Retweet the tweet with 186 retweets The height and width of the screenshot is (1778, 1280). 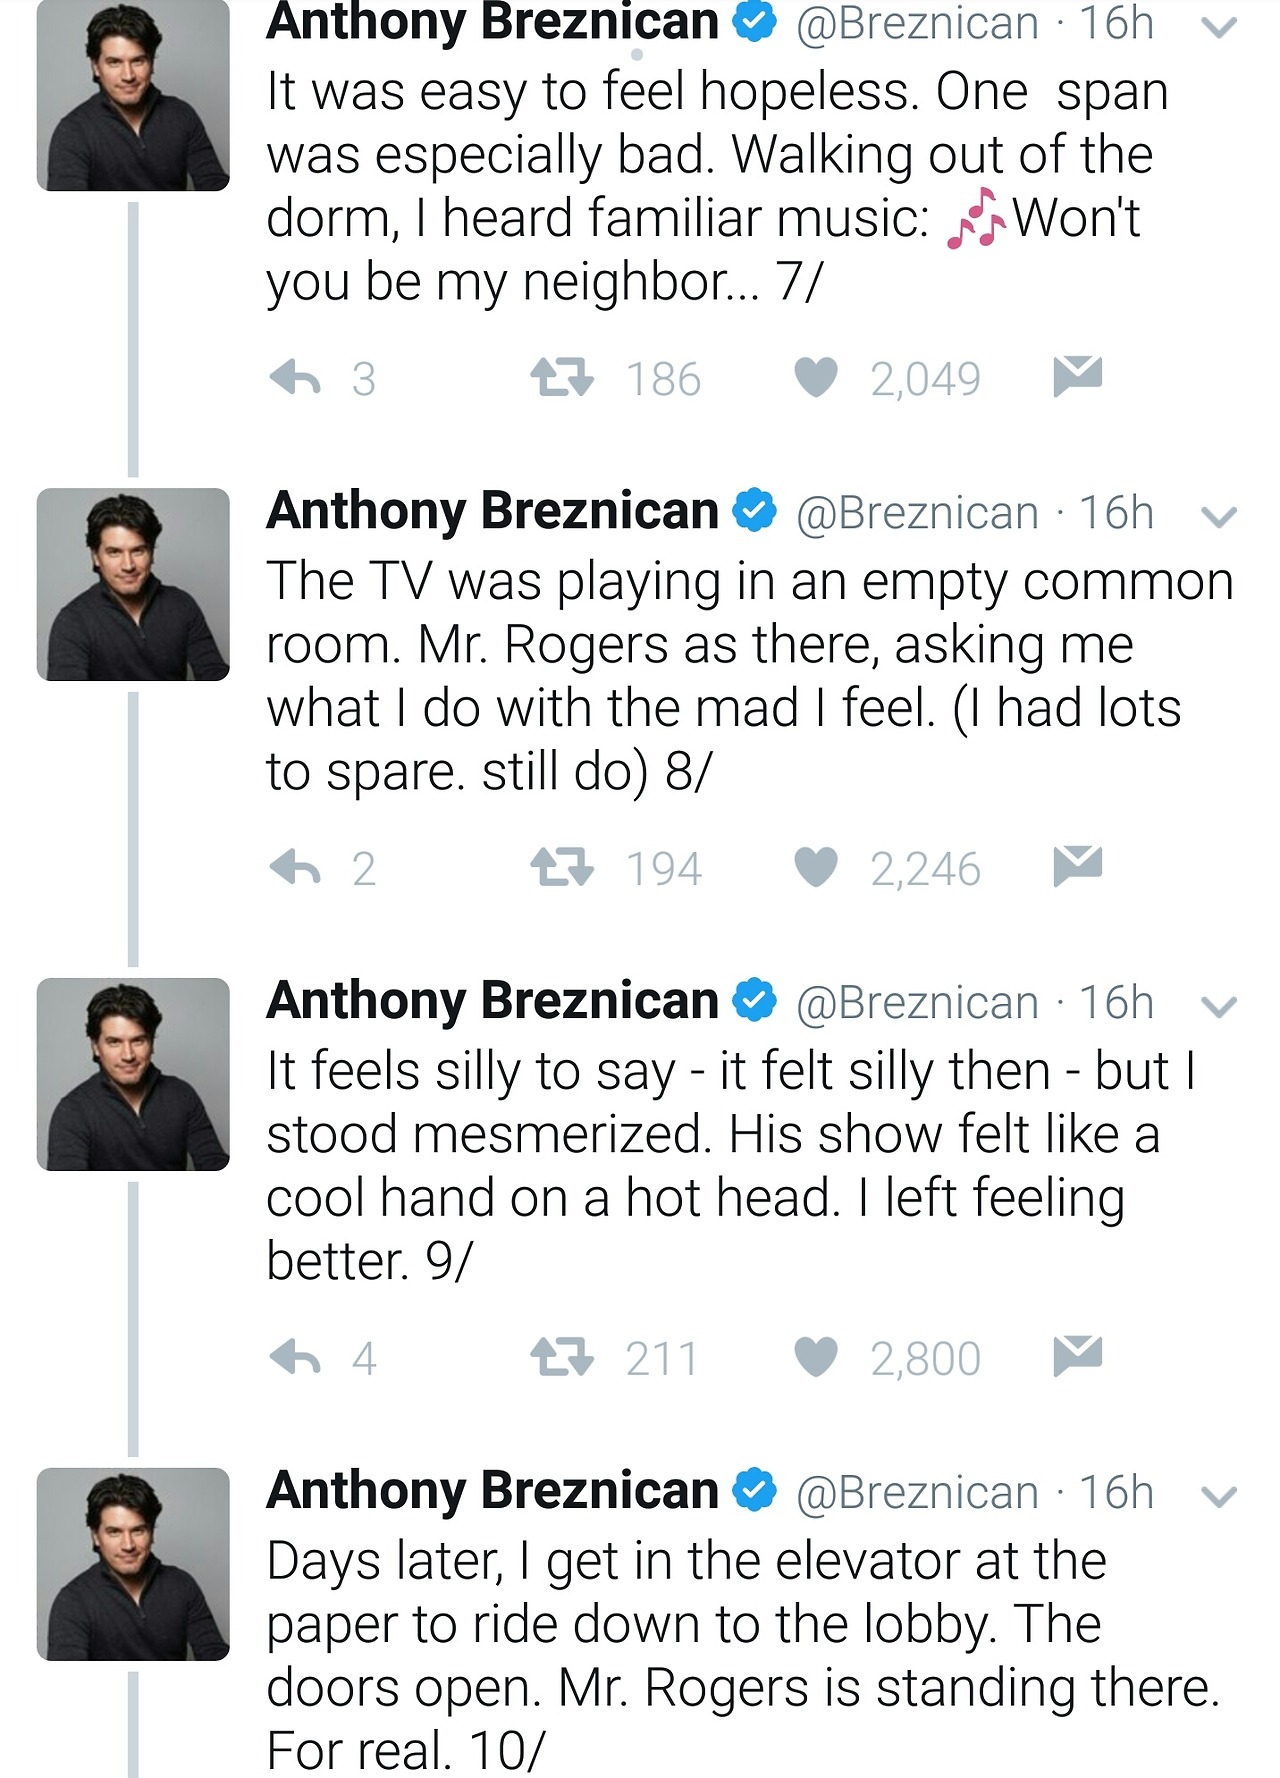point(561,378)
